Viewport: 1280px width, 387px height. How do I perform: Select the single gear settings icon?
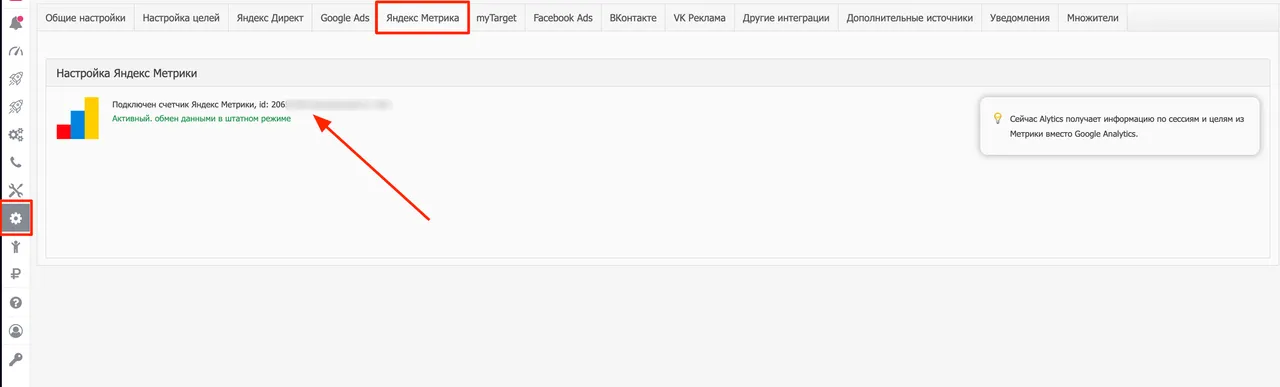coord(15,218)
